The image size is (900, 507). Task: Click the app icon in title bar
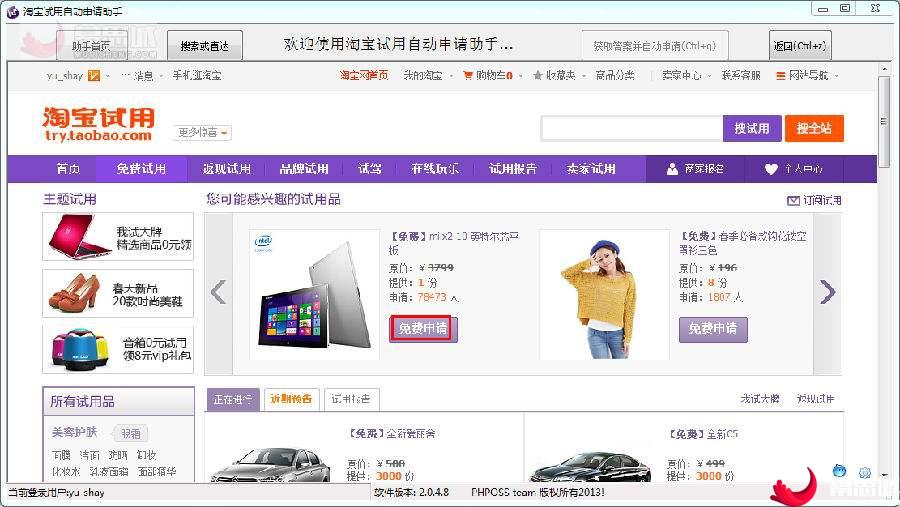coord(12,11)
